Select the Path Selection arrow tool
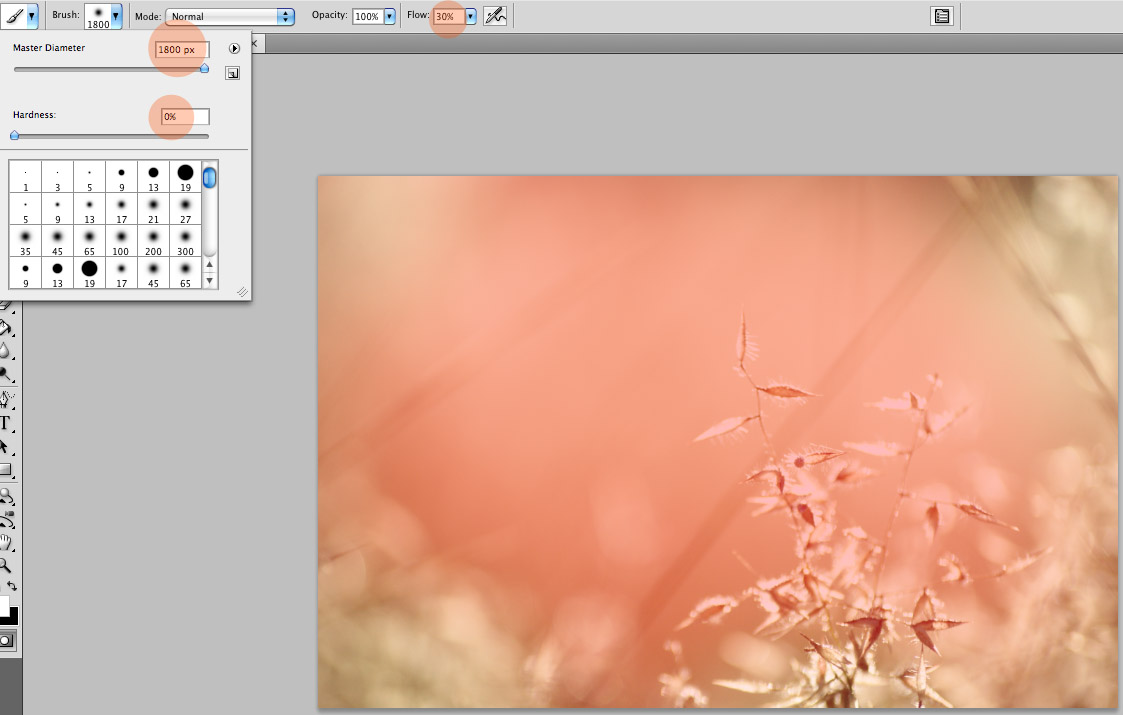Image resolution: width=1123 pixels, height=715 pixels. pos(5,446)
